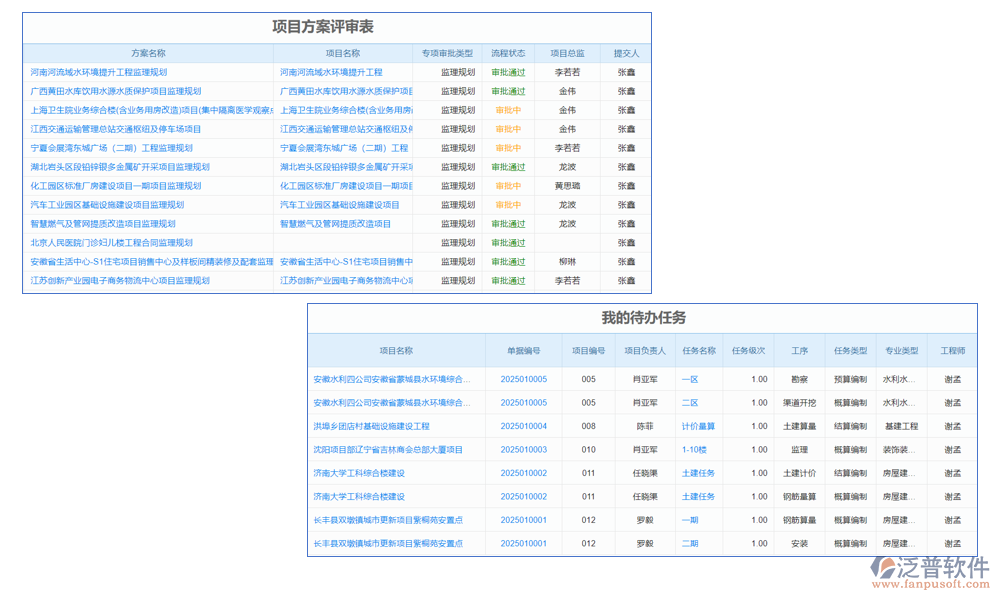Click the 计价量算 task name link
The width and height of the screenshot is (1000, 600).
(697, 427)
